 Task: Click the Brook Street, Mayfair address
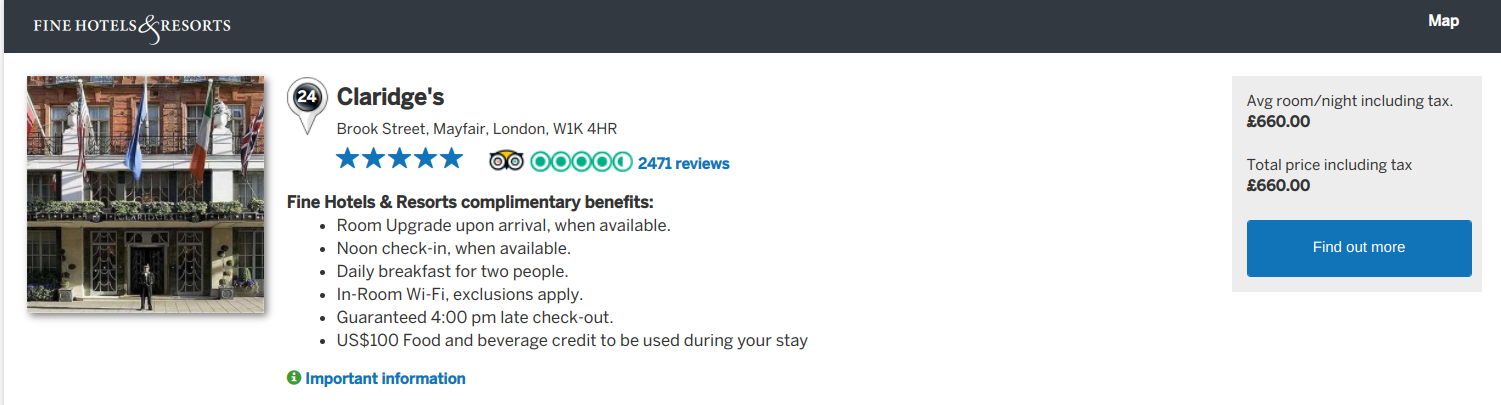pyautogui.click(x=476, y=129)
